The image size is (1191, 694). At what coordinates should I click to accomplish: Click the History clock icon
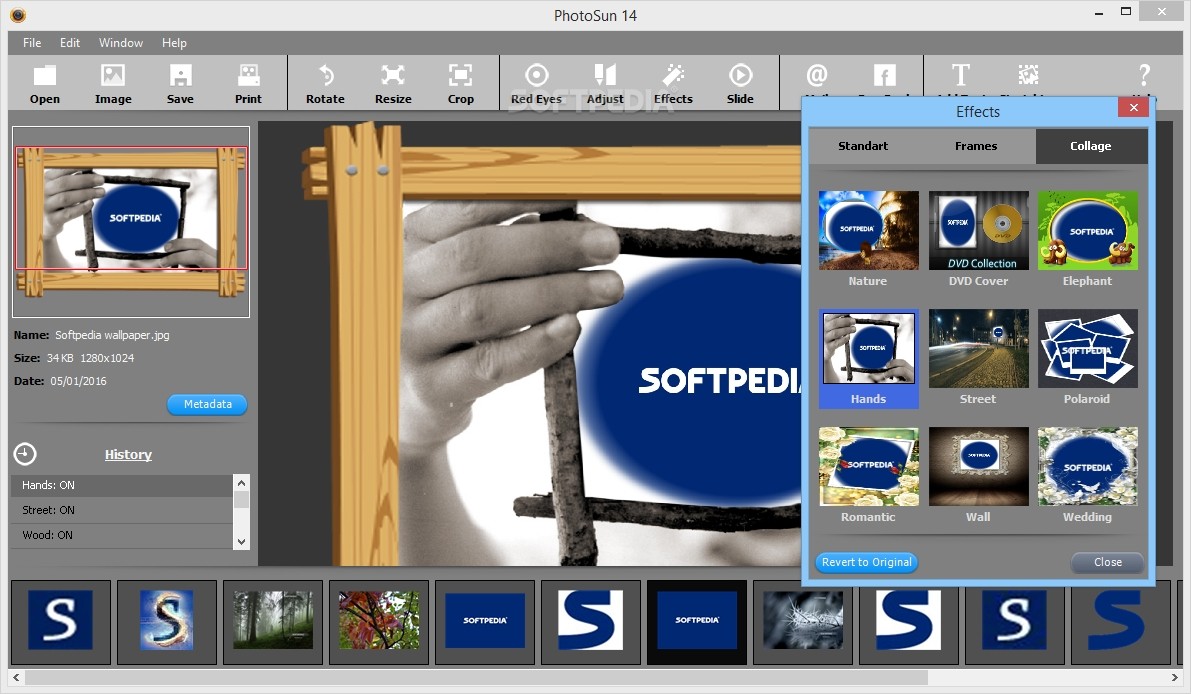click(x=25, y=454)
